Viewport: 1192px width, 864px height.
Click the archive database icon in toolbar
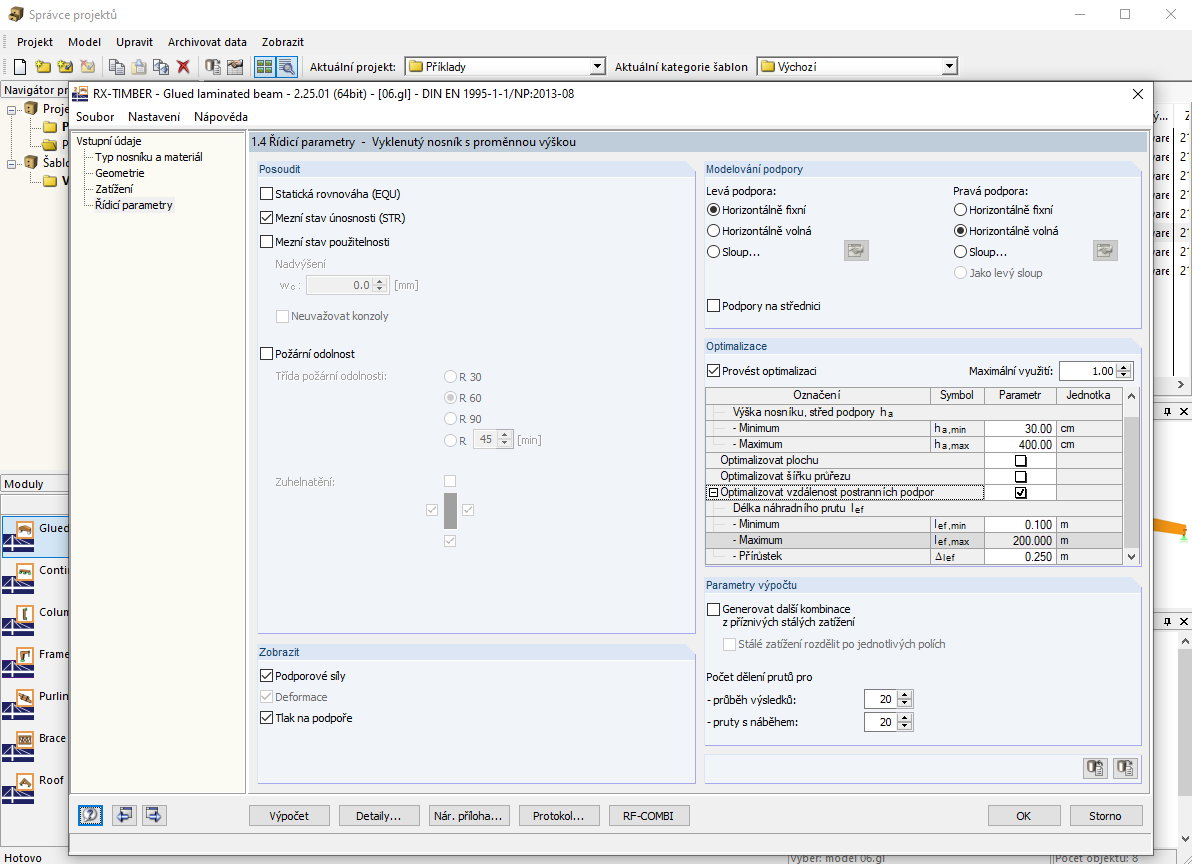coord(213,67)
